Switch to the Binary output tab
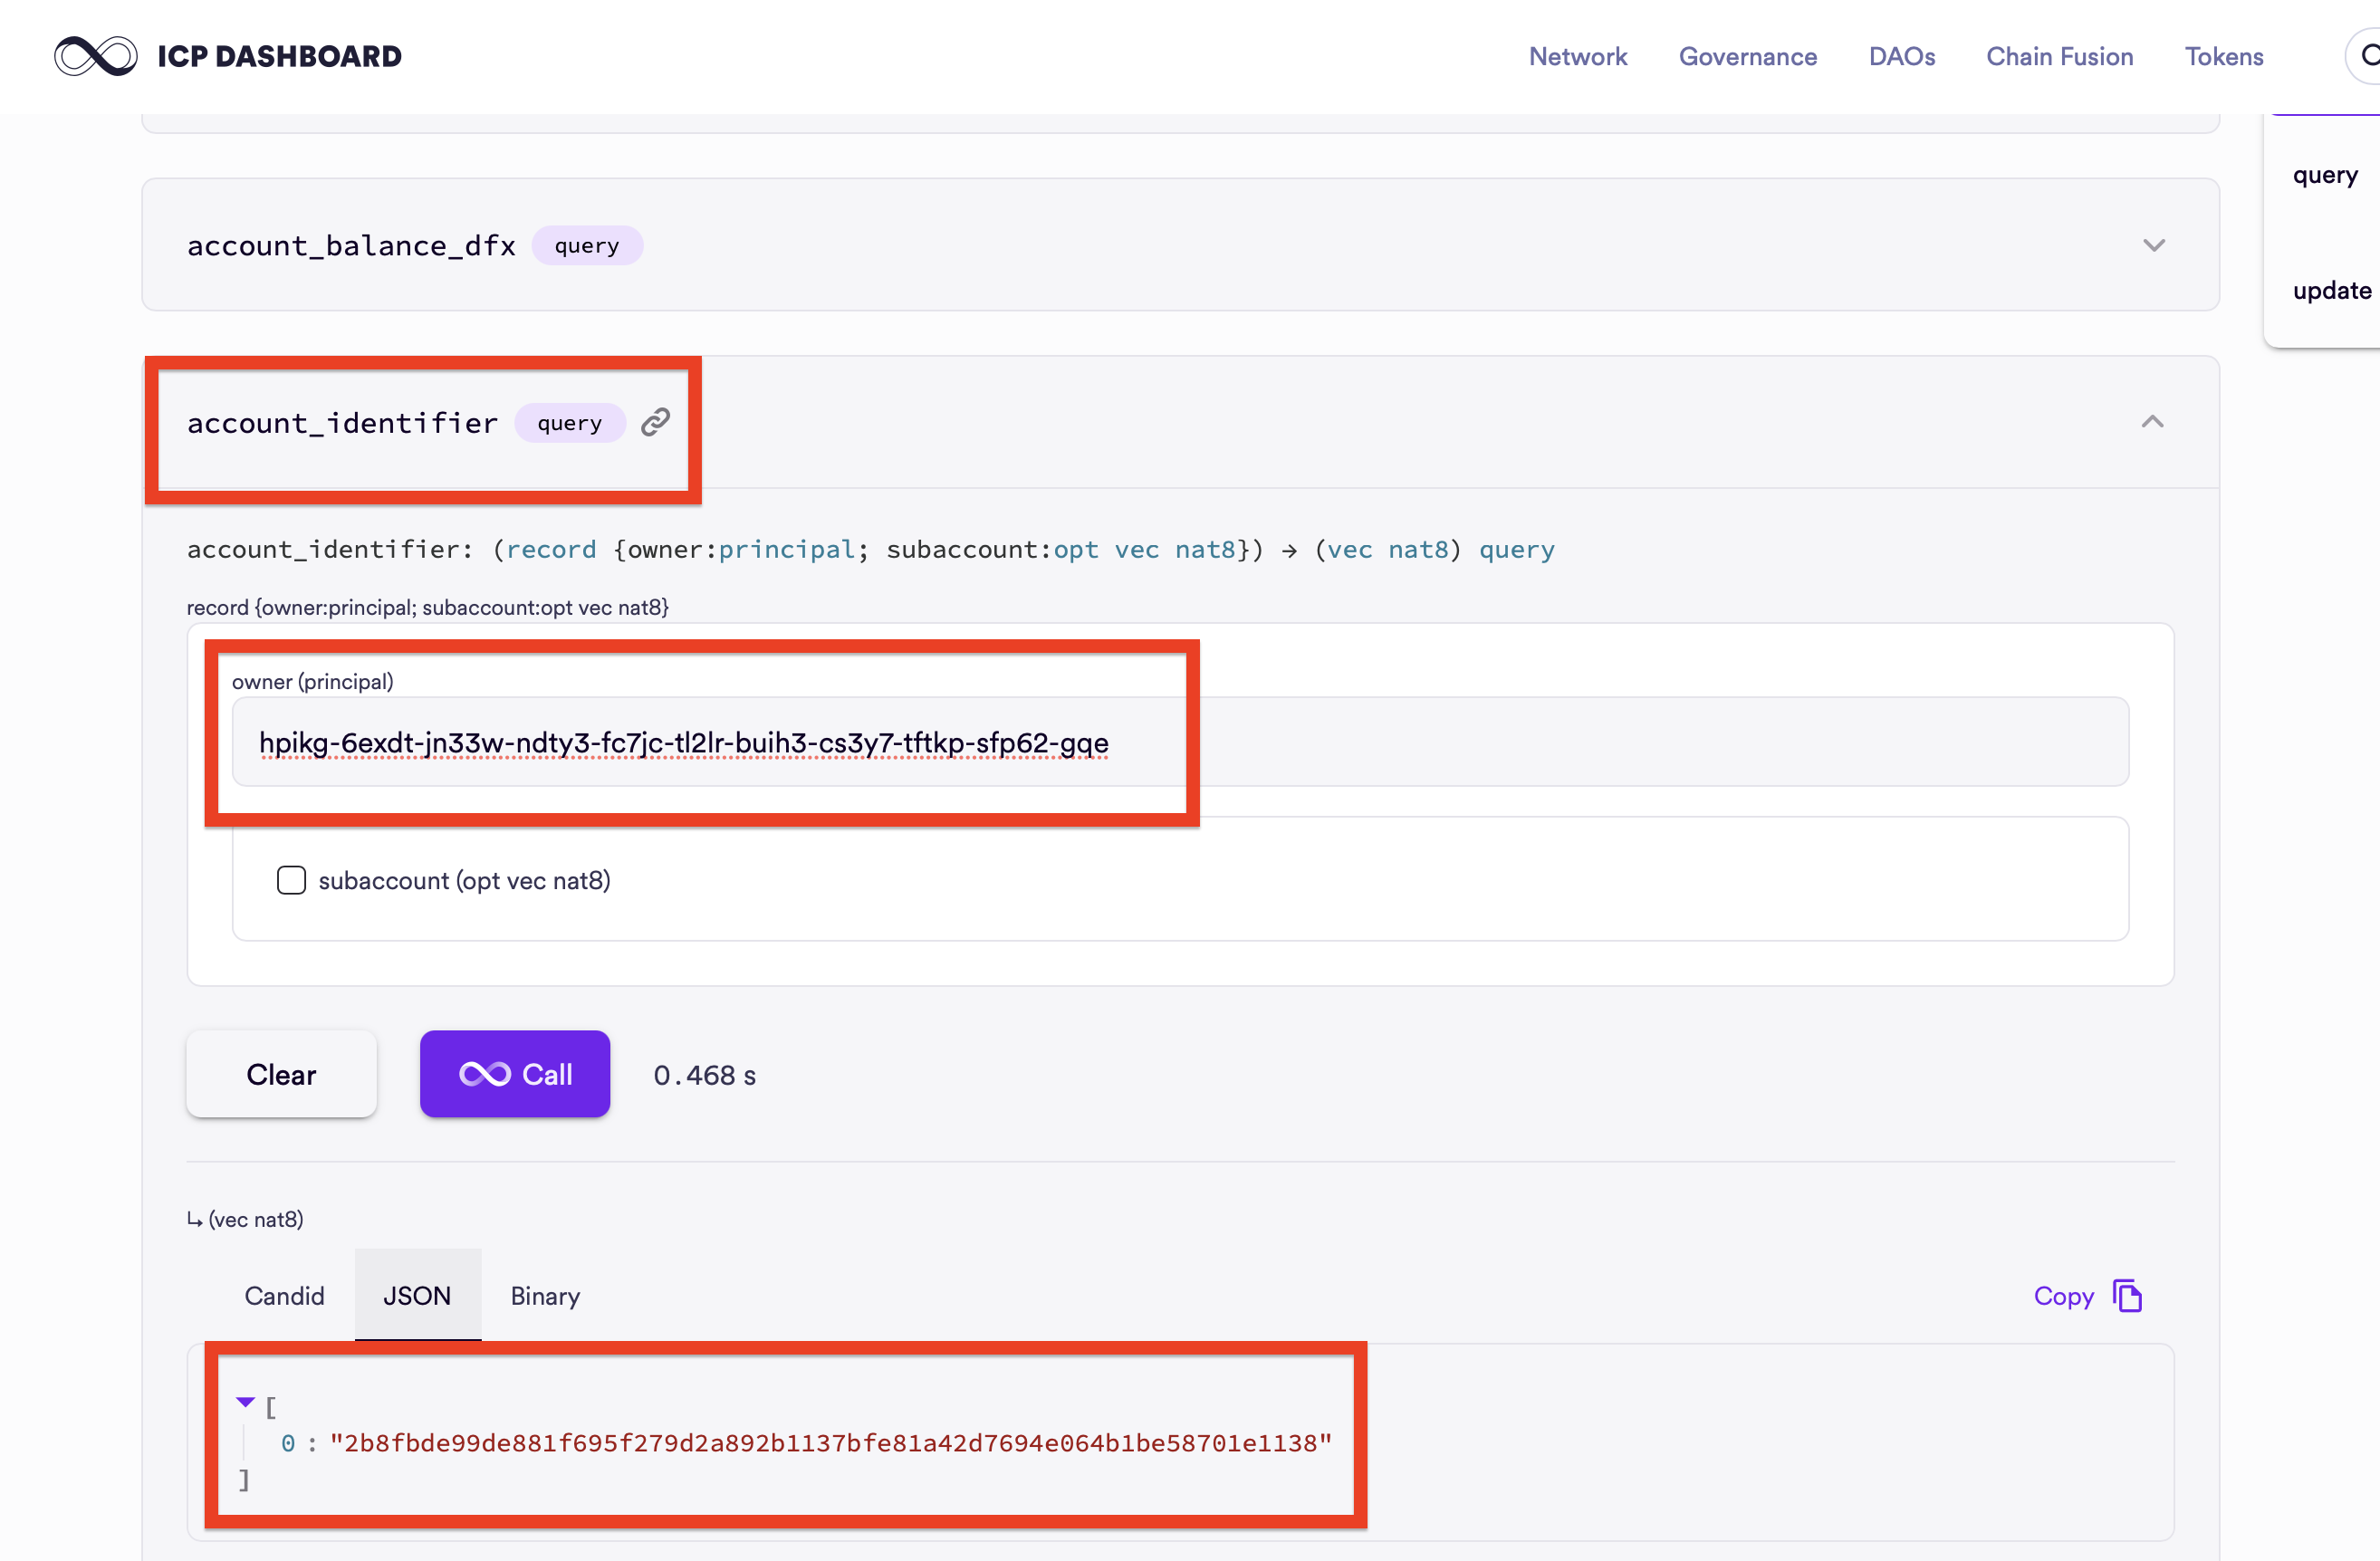This screenshot has height=1561, width=2380. (x=545, y=1296)
